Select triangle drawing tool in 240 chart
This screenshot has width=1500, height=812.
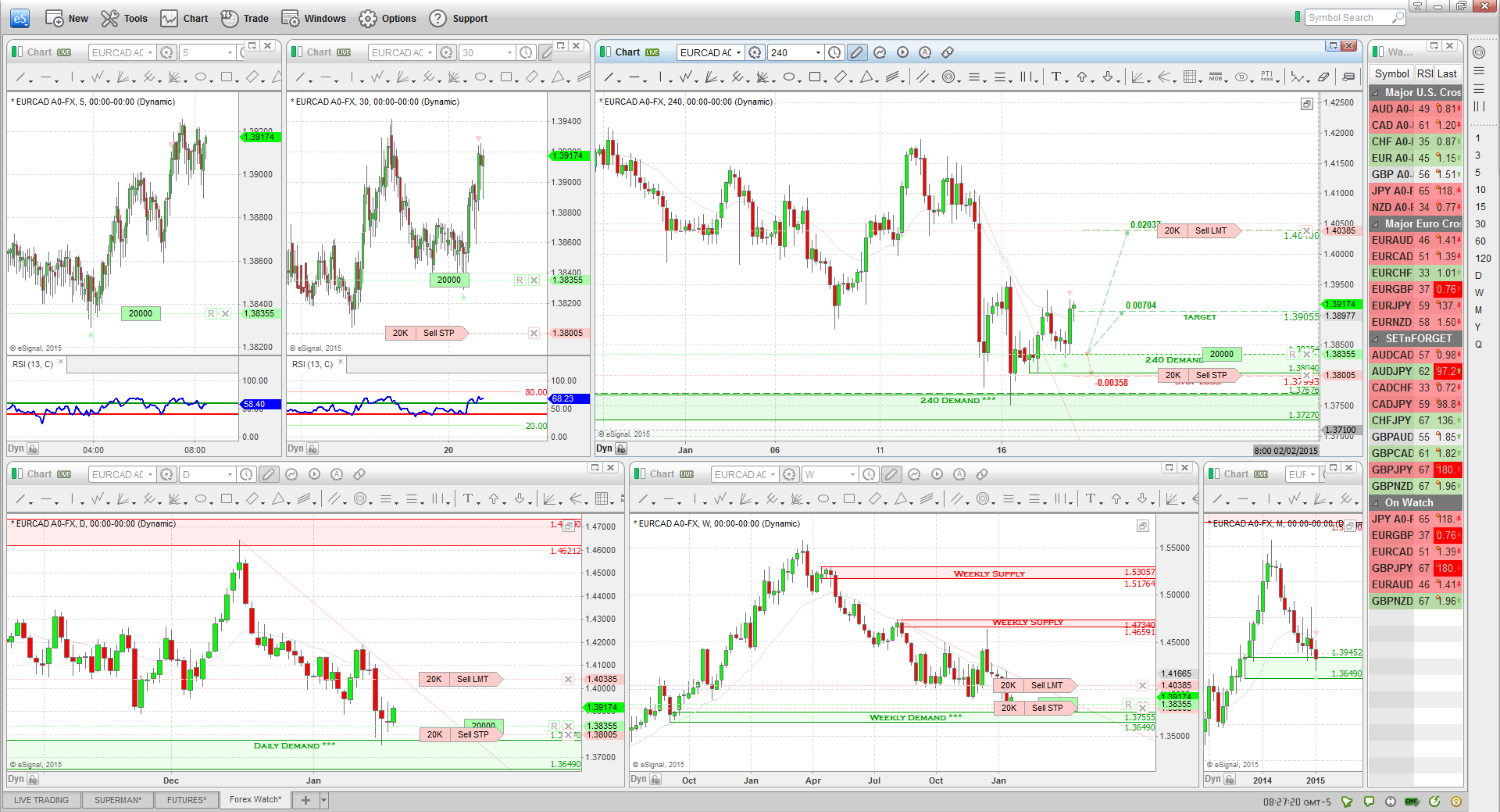coord(867,77)
